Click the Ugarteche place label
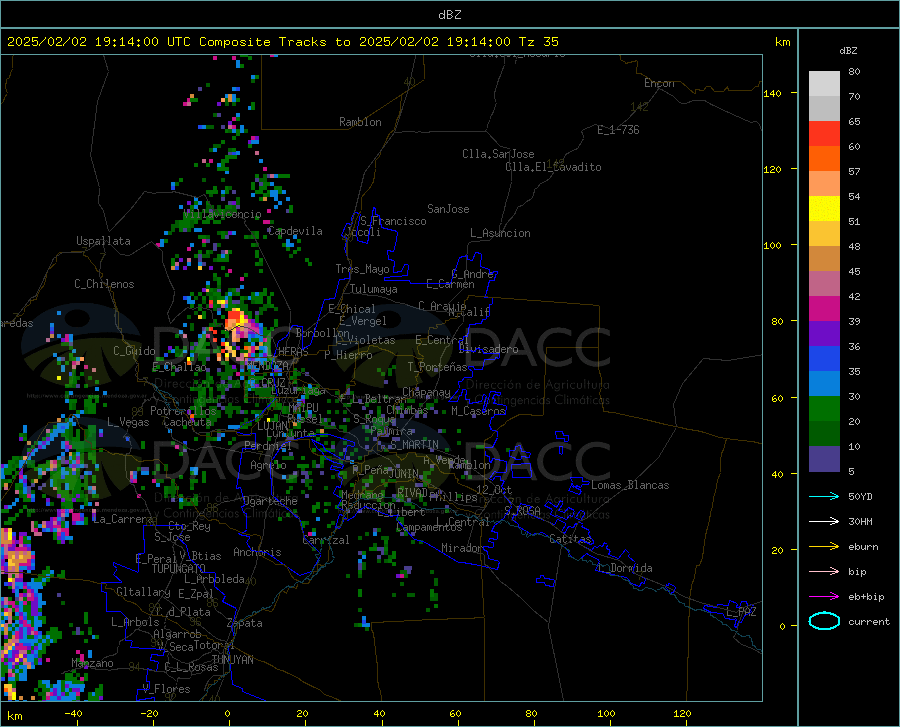This screenshot has width=900, height=727. point(270,501)
